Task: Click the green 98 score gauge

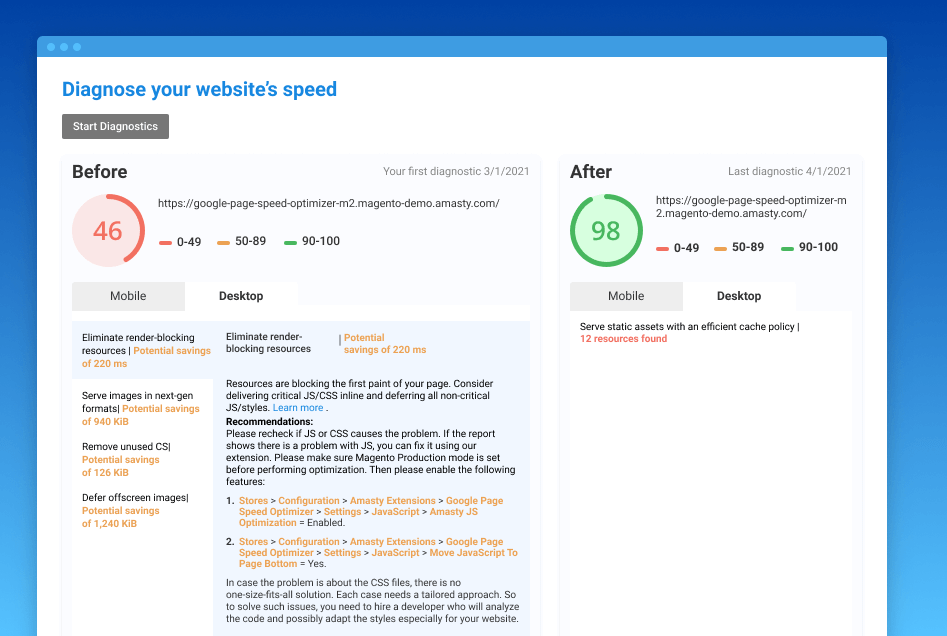Action: [605, 231]
